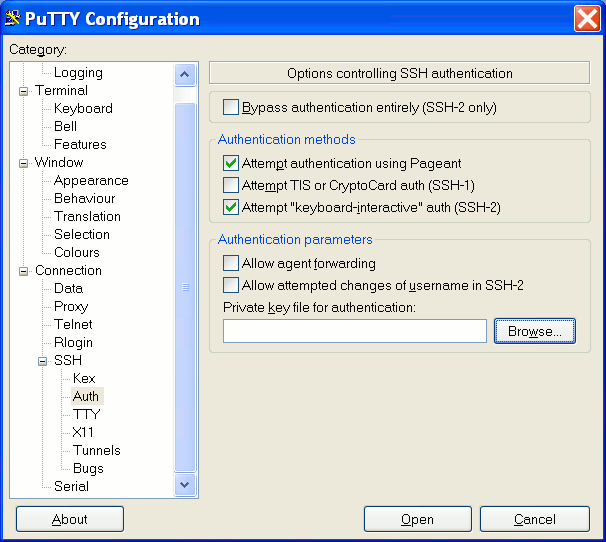Click the Browse... button for key file
The width and height of the screenshot is (606, 542).
pos(535,331)
